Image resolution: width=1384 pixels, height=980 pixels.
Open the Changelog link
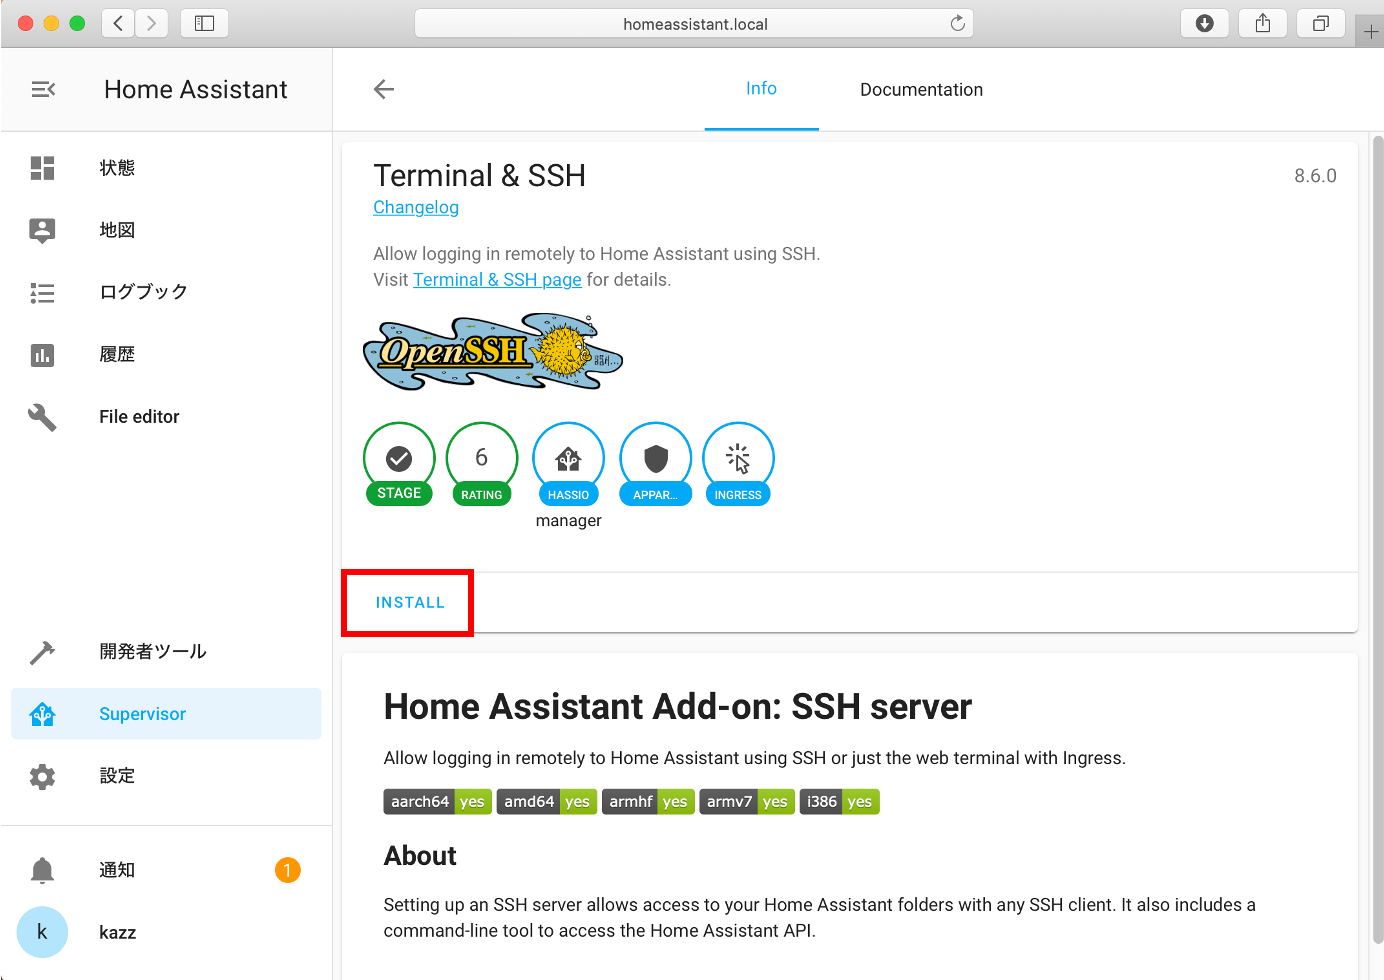tap(416, 207)
